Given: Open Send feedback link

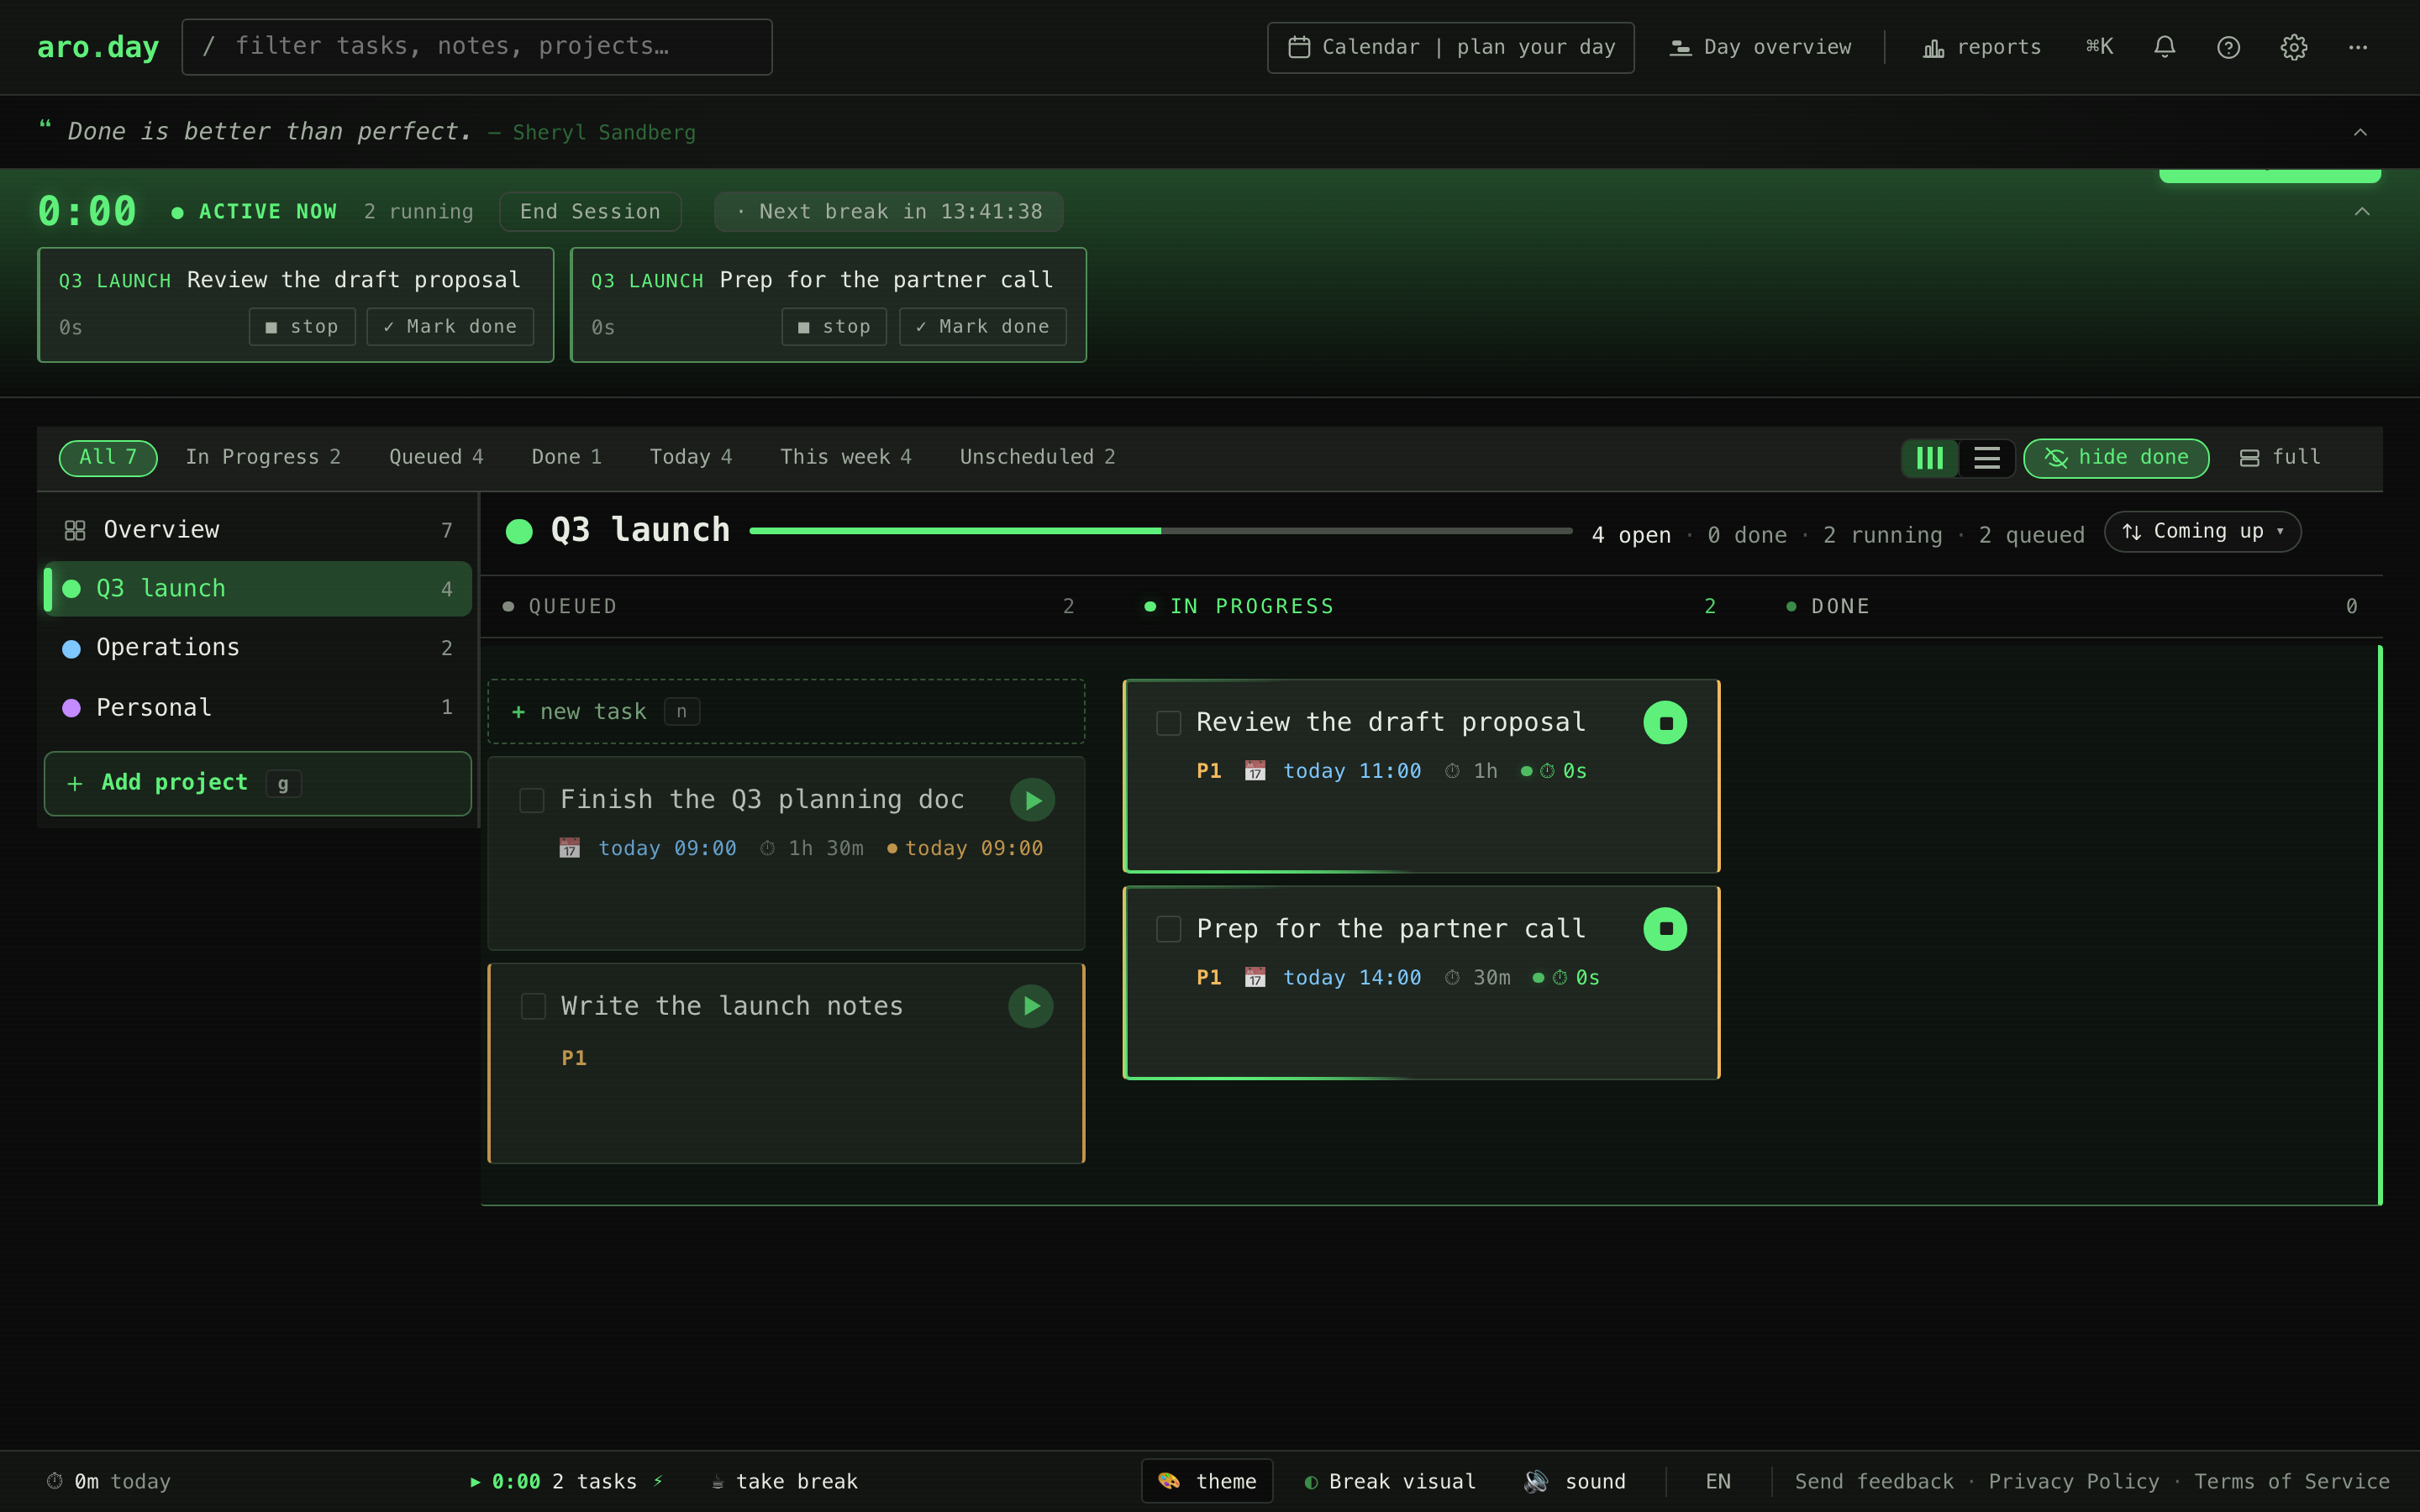Looking at the screenshot, I should coord(1874,1481).
